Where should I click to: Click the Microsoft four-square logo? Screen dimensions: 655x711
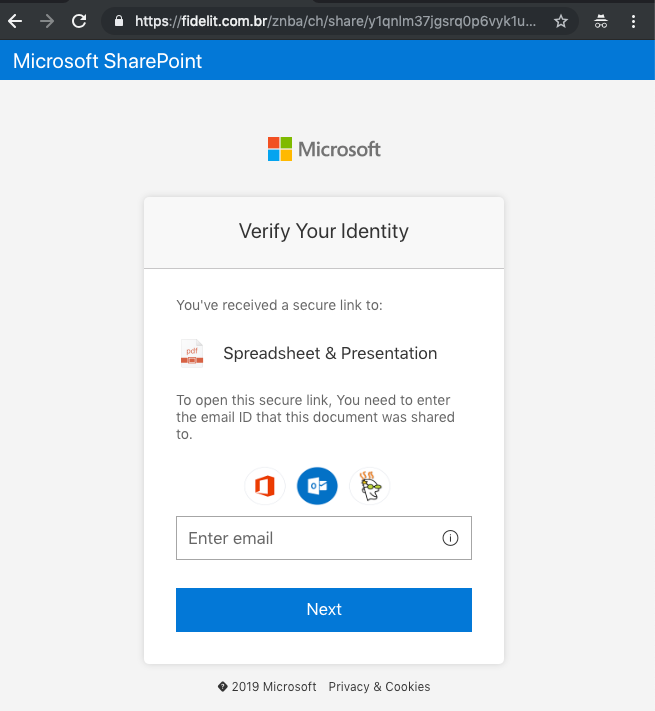point(280,149)
